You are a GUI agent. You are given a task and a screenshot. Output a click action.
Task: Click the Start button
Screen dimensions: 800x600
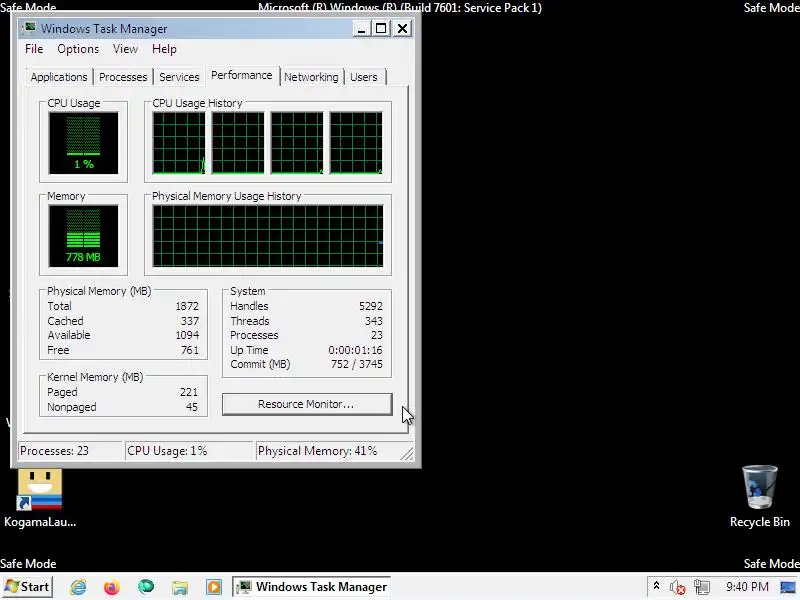pyautogui.click(x=27, y=587)
